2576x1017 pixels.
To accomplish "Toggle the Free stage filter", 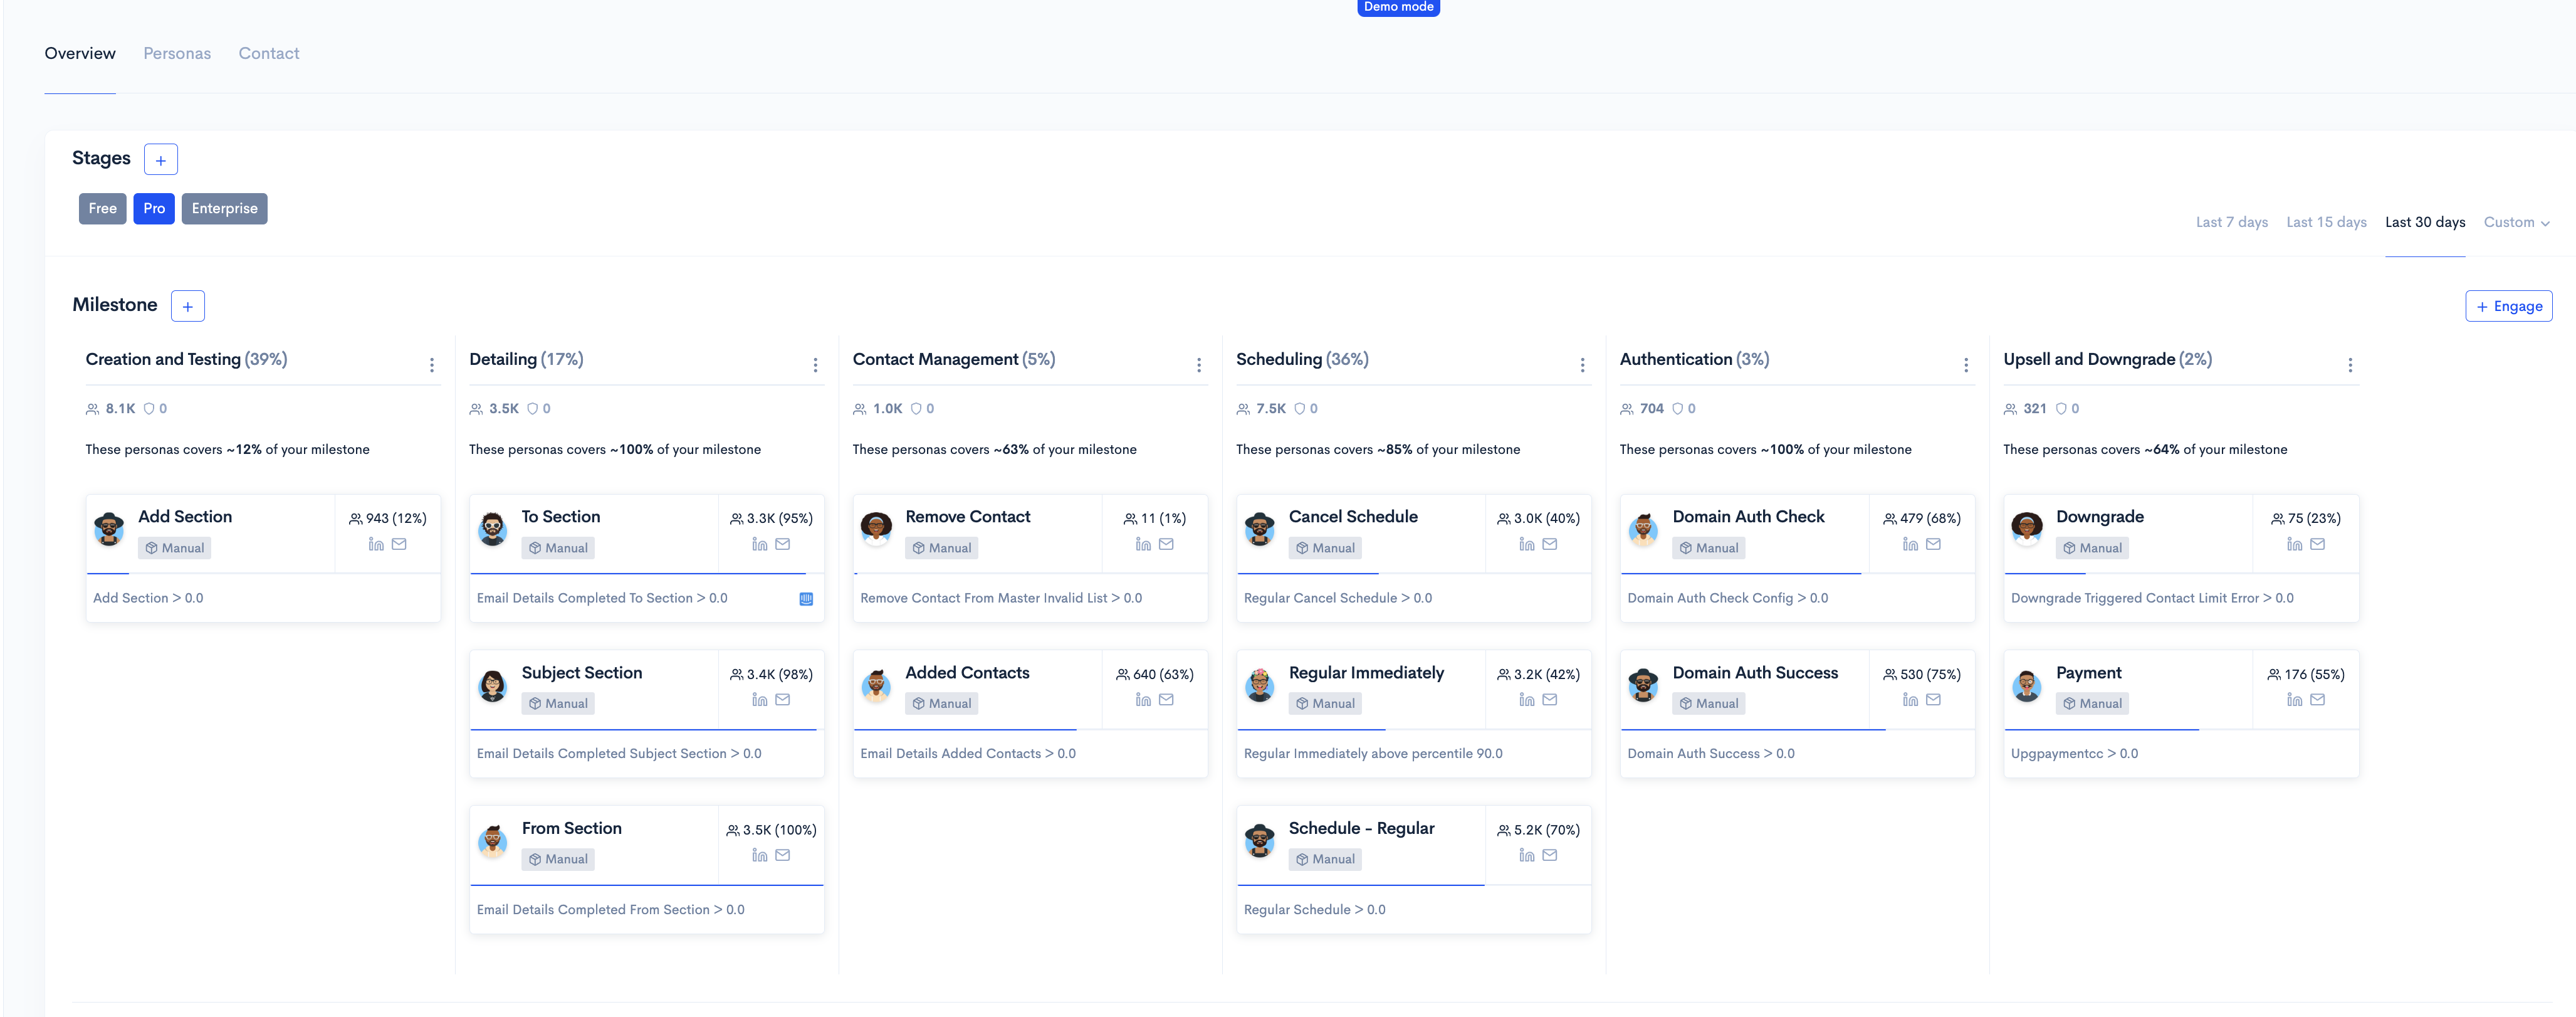I will [102, 208].
